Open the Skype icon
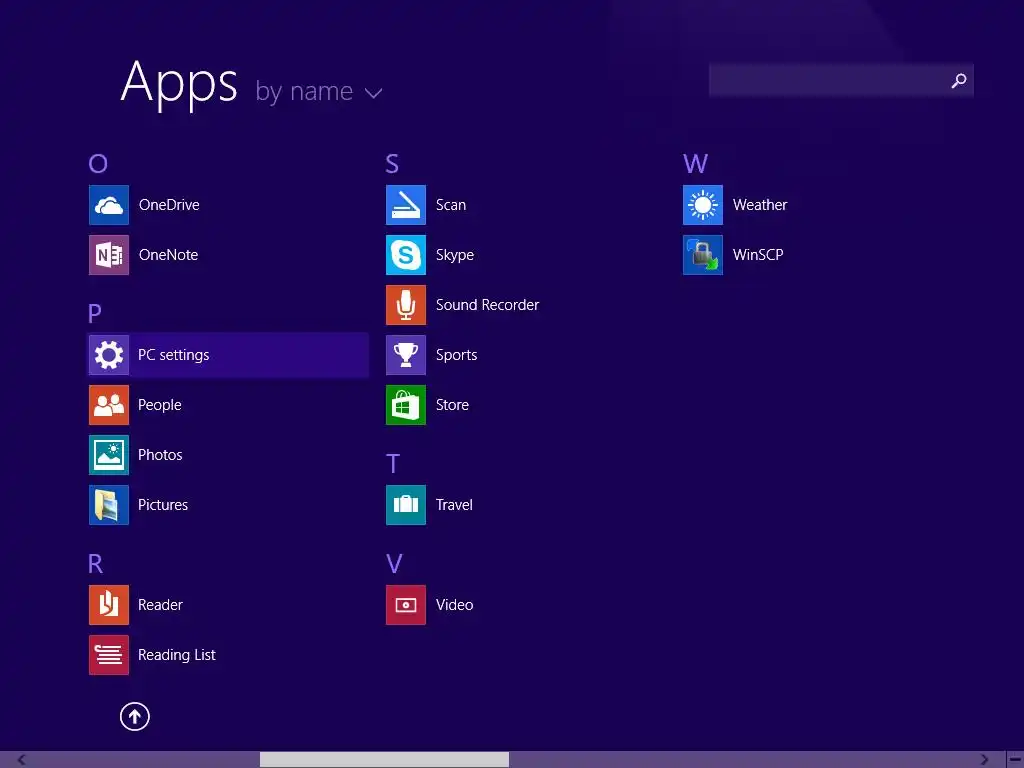The image size is (1024, 768). coord(406,255)
